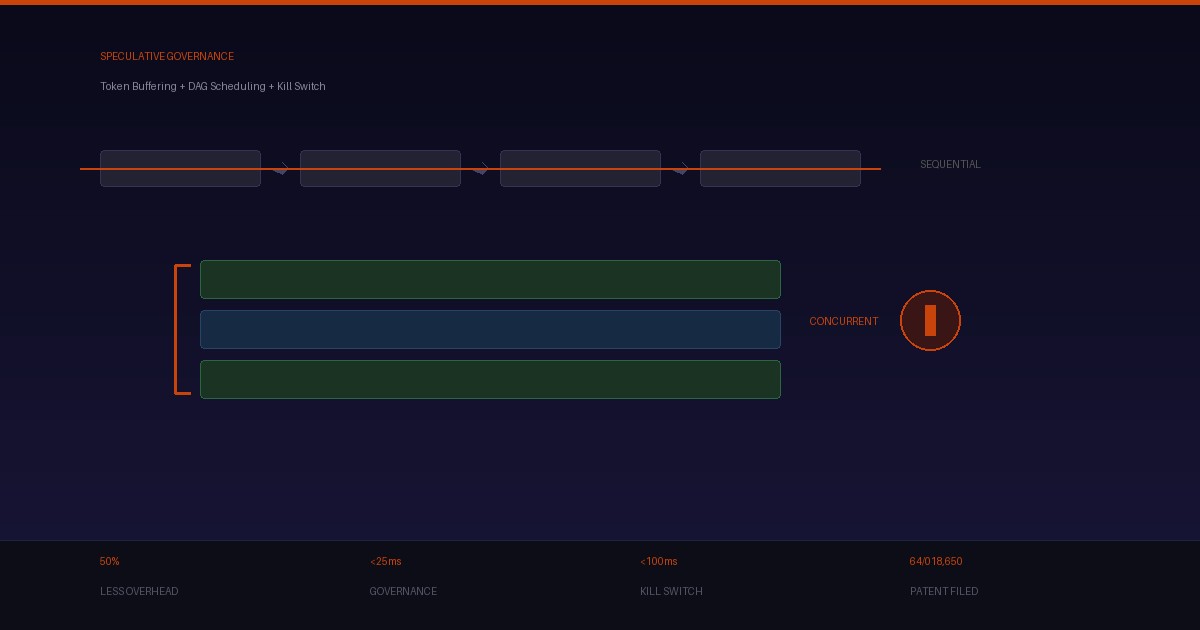Click the SEQUENTIAL label
The image size is (1200, 630).
(950, 164)
